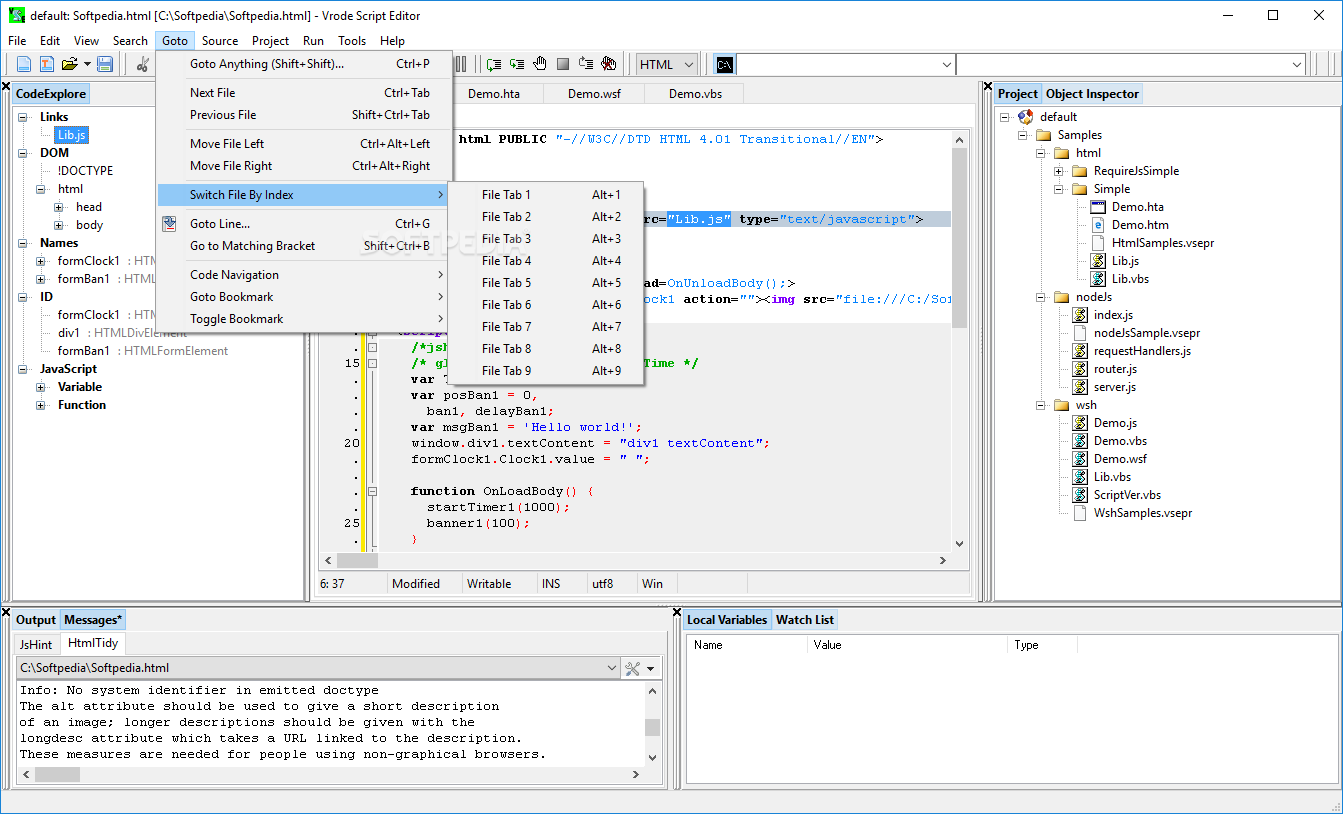Switch to the JsHint tab
This screenshot has height=814, width=1343.
[x=36, y=645]
